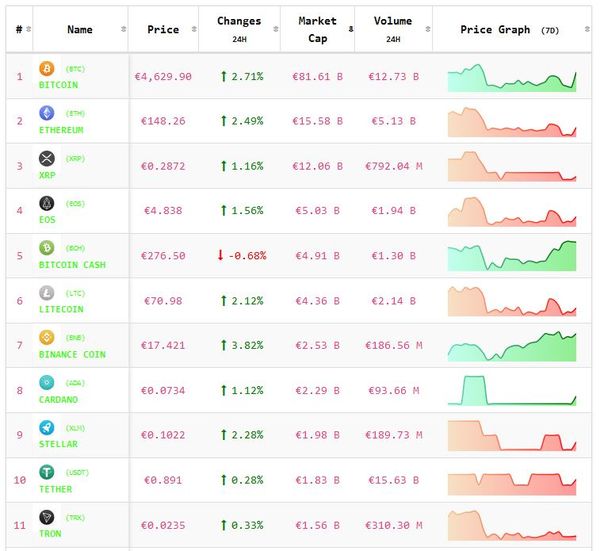Click Tron volume €310.30 M
The image size is (600, 551).
click(394, 525)
